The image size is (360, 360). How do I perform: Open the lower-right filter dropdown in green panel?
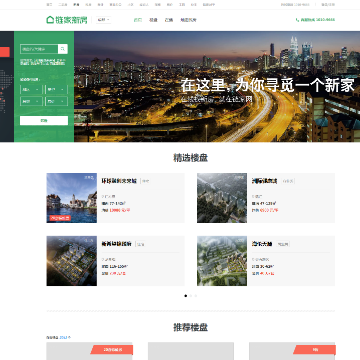pos(57,101)
